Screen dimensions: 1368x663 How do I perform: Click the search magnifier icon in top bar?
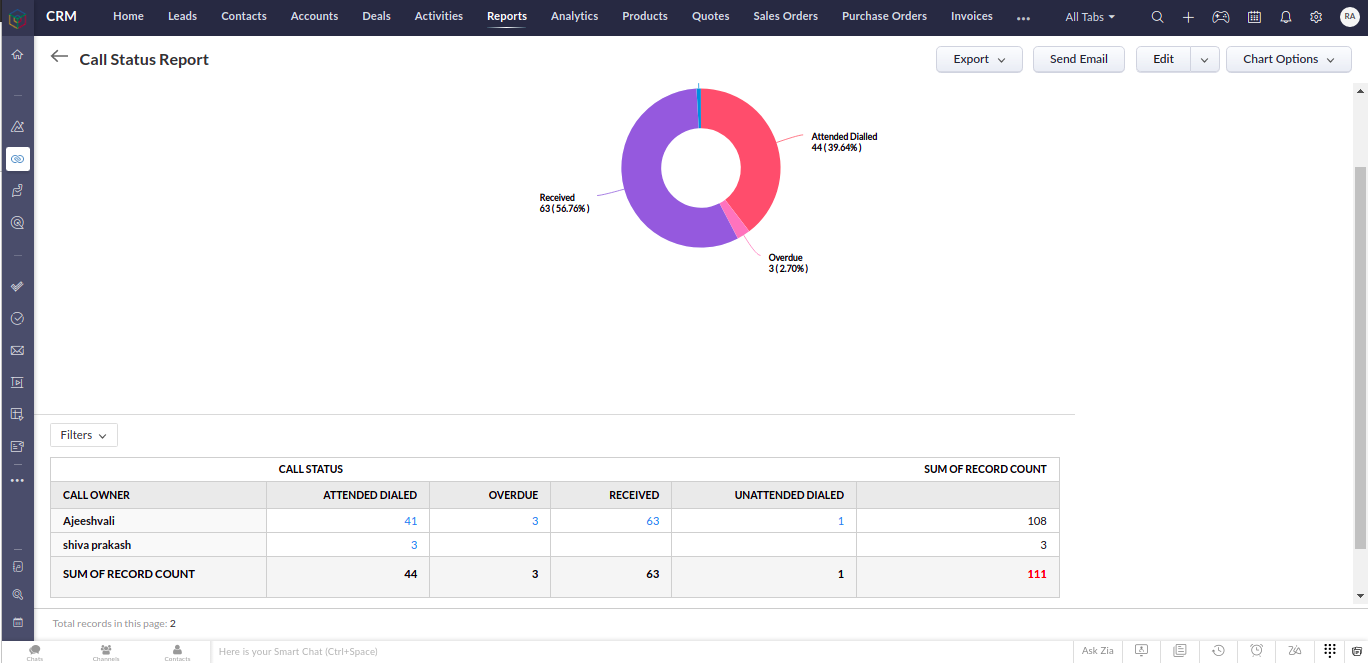(1157, 17)
